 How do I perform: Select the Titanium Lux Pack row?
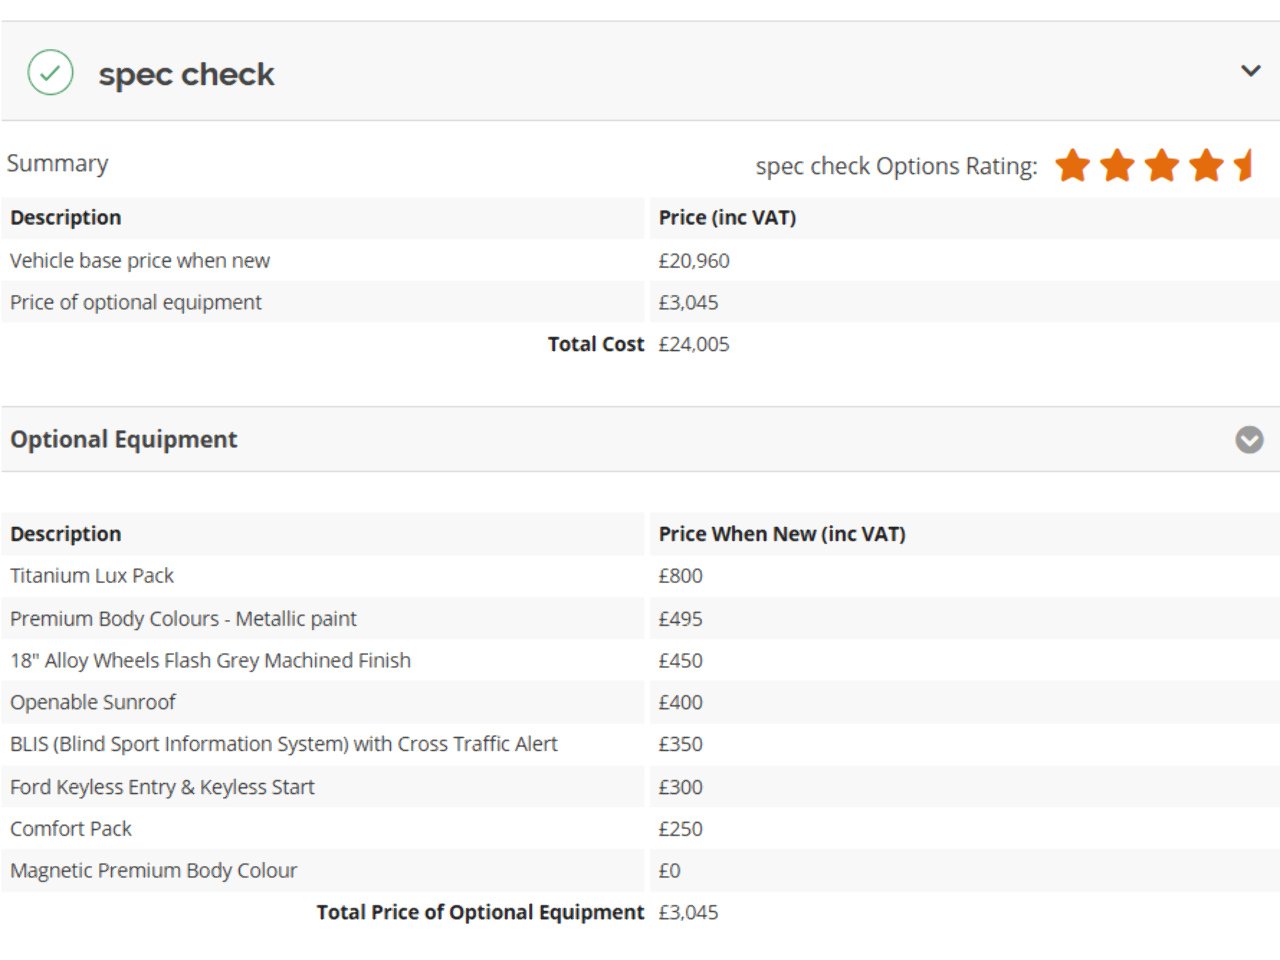click(92, 576)
